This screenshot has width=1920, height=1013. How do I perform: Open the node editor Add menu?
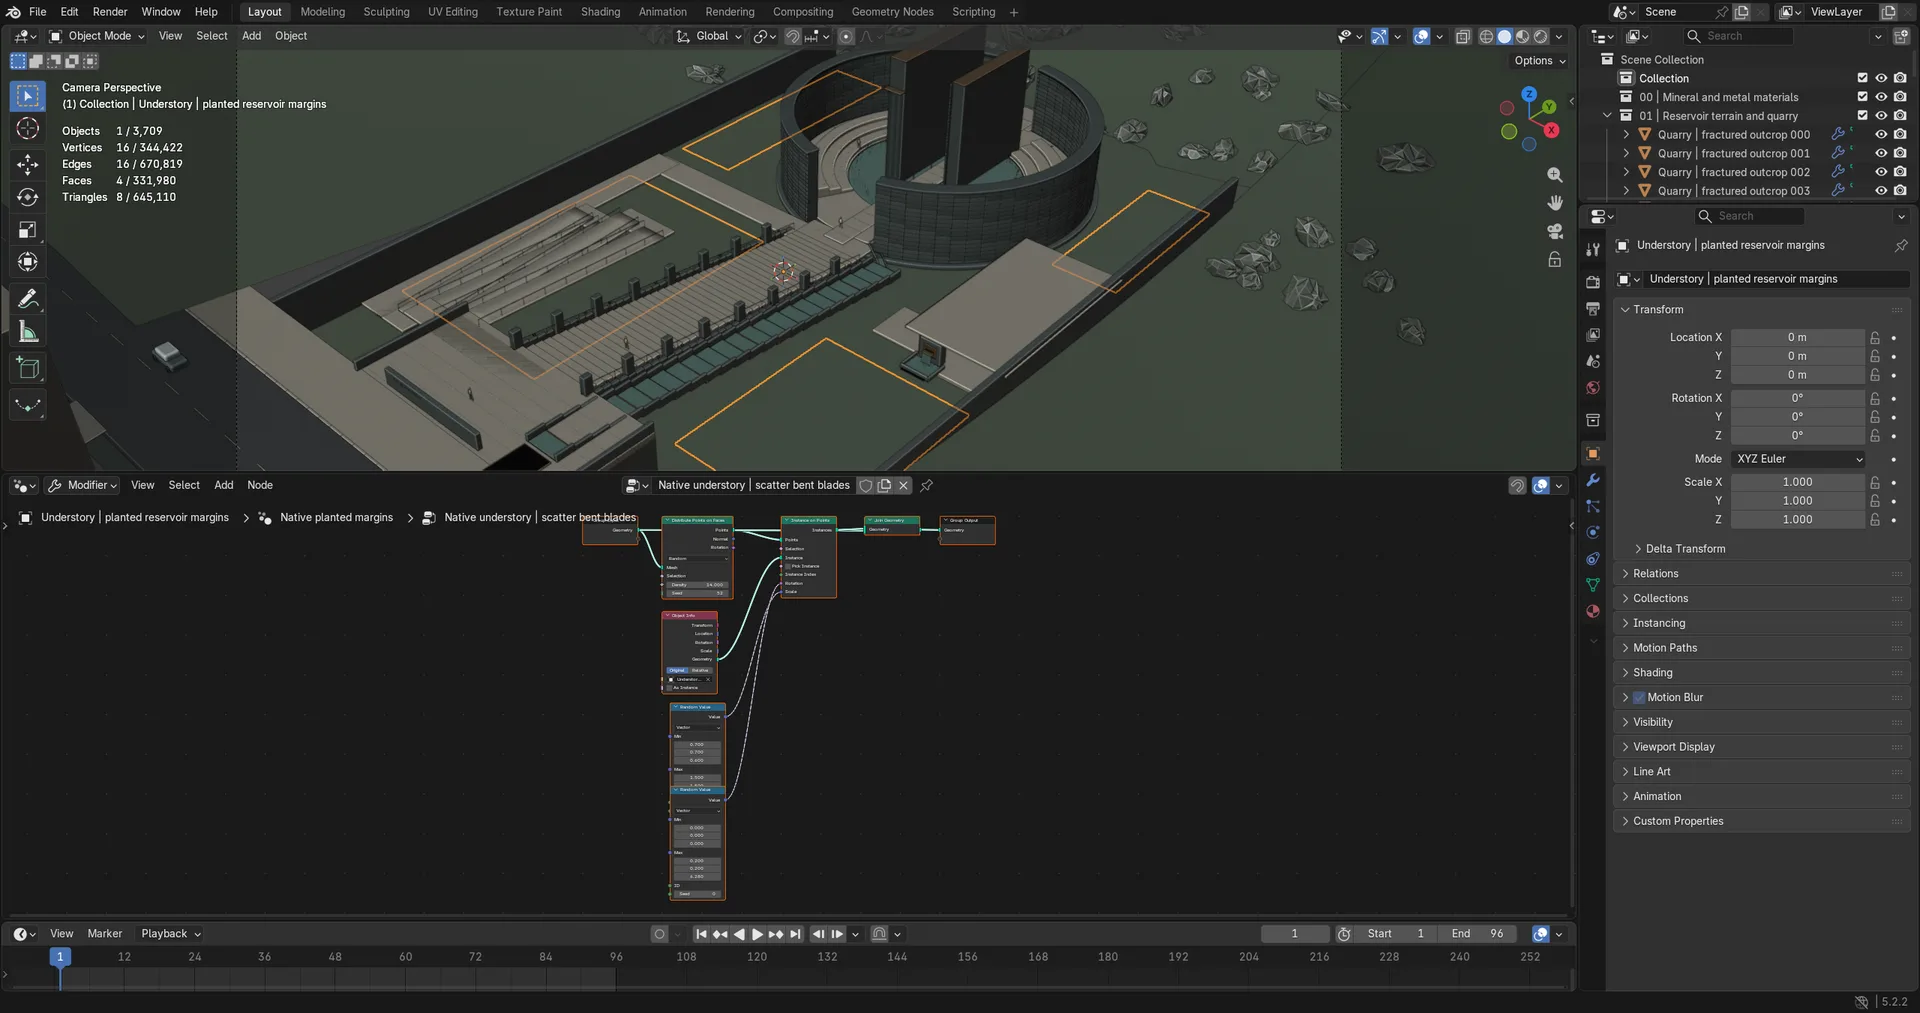coord(224,485)
